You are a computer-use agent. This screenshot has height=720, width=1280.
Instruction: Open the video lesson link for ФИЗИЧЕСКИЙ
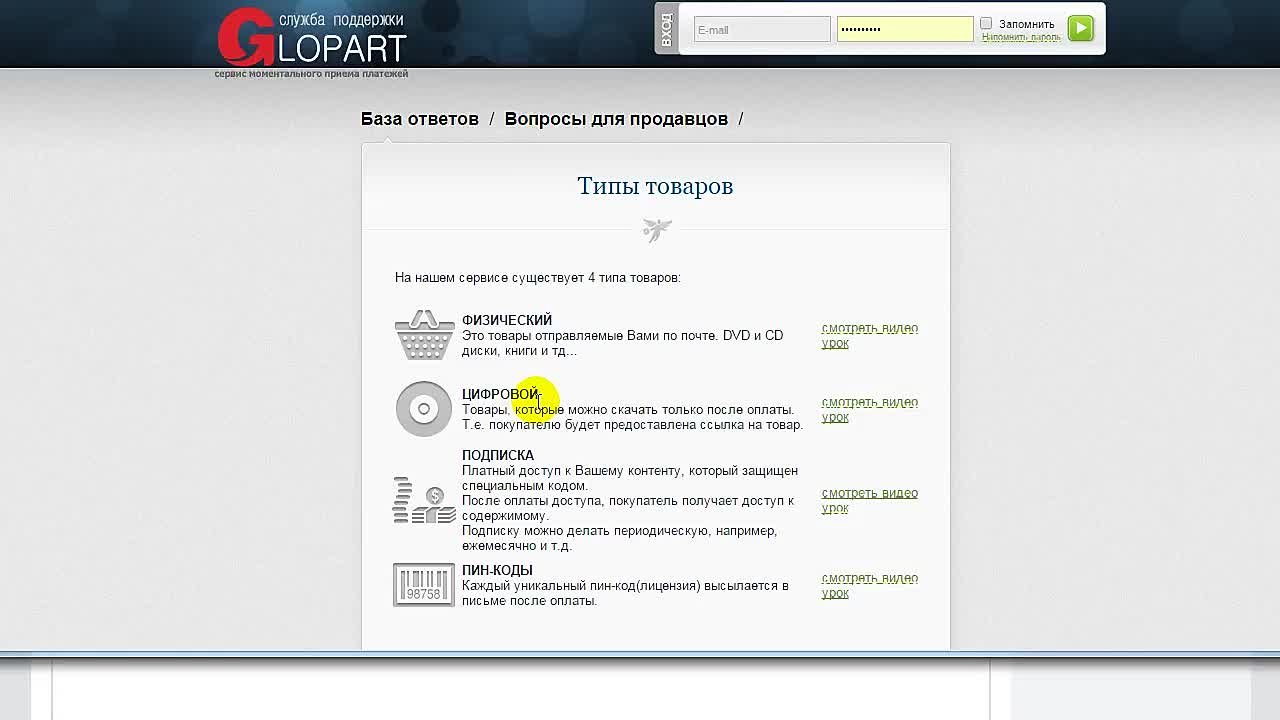(x=870, y=335)
